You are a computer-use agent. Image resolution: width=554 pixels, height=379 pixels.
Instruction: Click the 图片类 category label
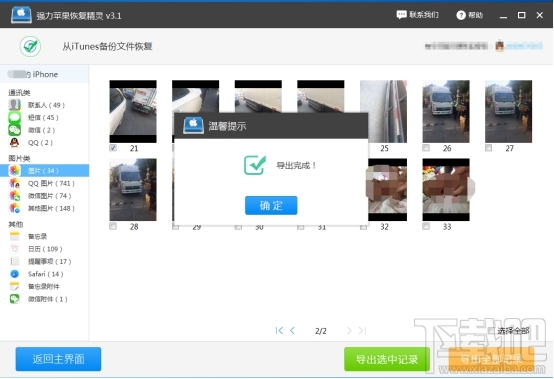coord(19,158)
